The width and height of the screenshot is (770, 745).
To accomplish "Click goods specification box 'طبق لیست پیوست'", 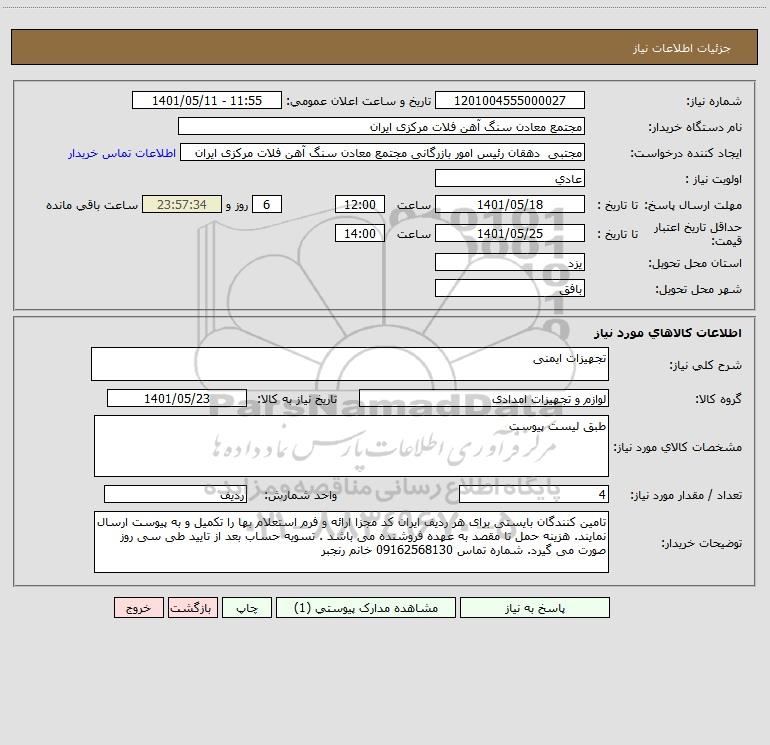I will (x=351, y=446).
